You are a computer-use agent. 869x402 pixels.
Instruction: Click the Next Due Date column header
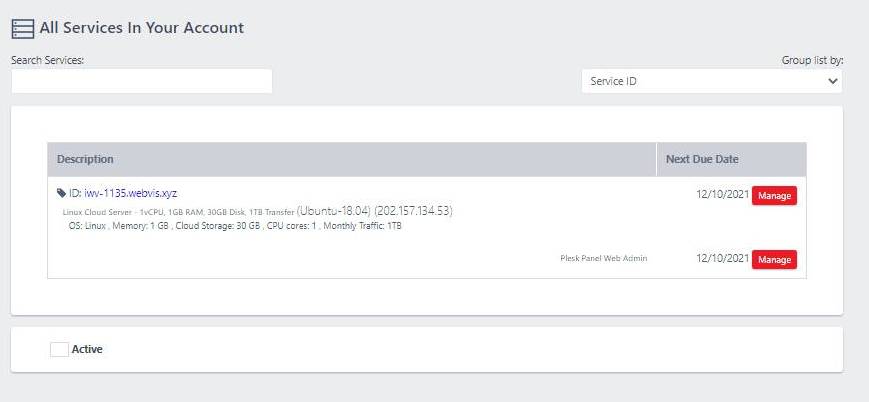pyautogui.click(x=702, y=159)
